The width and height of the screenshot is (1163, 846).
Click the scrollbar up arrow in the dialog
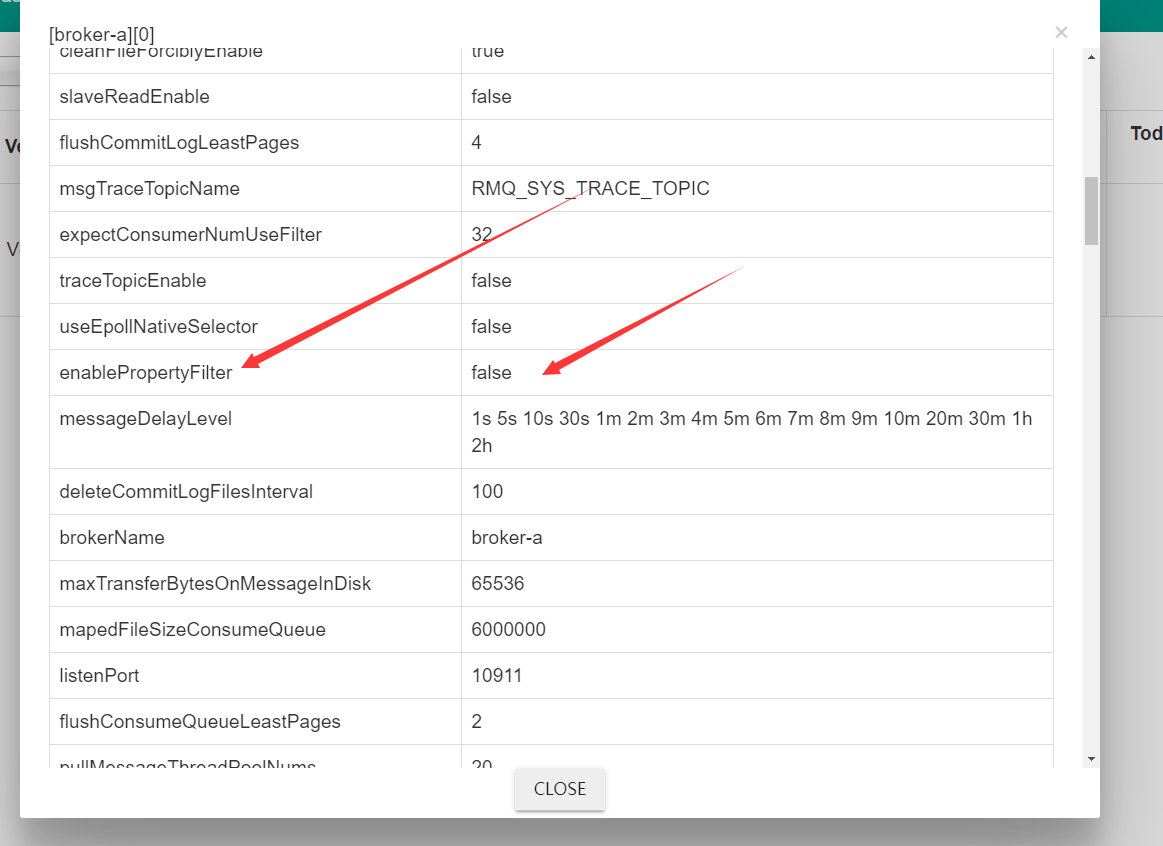coord(1091,57)
